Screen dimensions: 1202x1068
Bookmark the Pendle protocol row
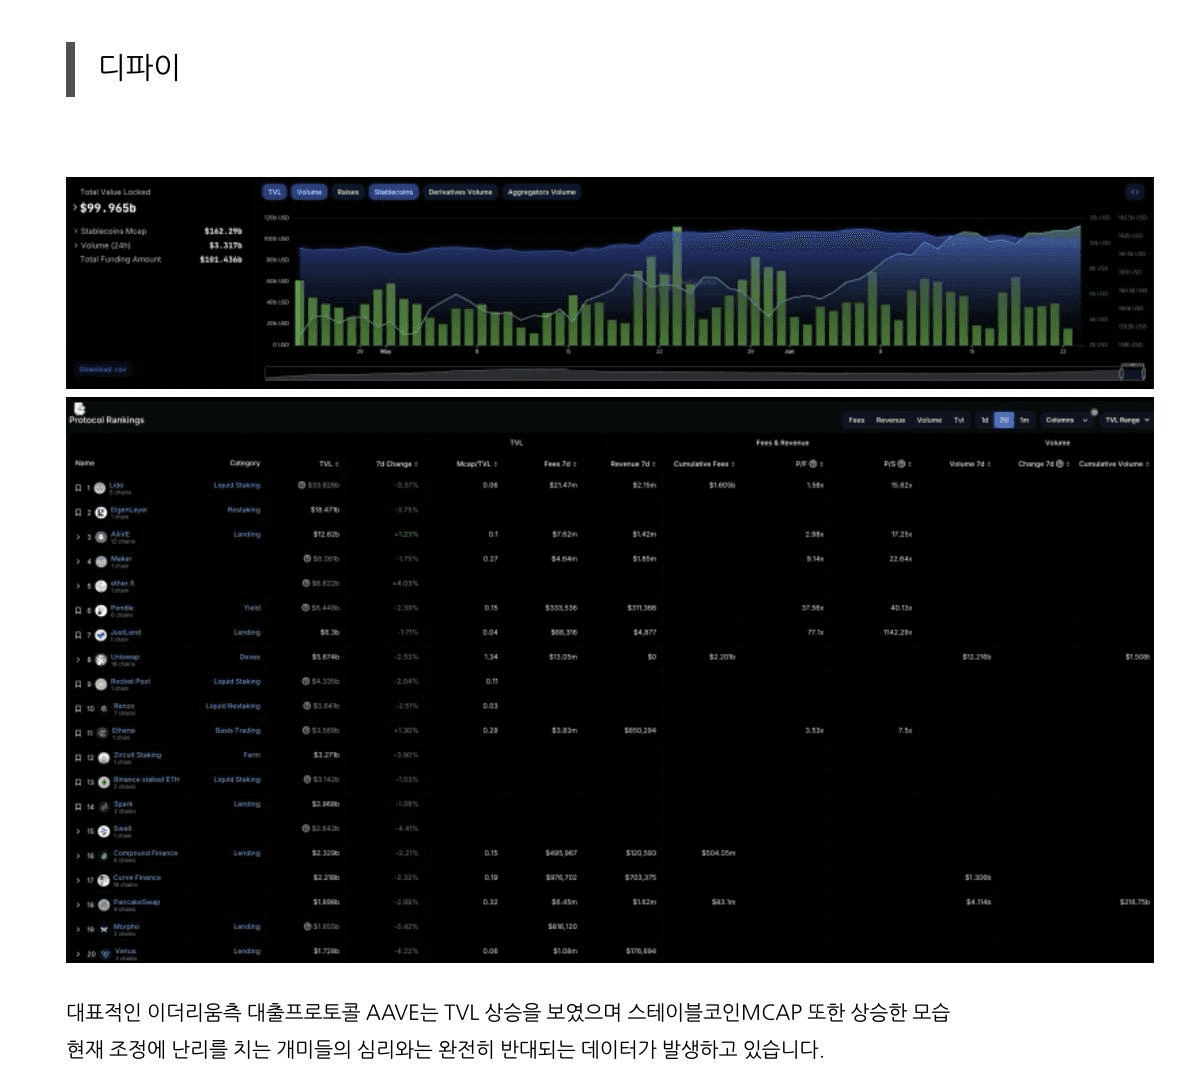click(x=78, y=610)
